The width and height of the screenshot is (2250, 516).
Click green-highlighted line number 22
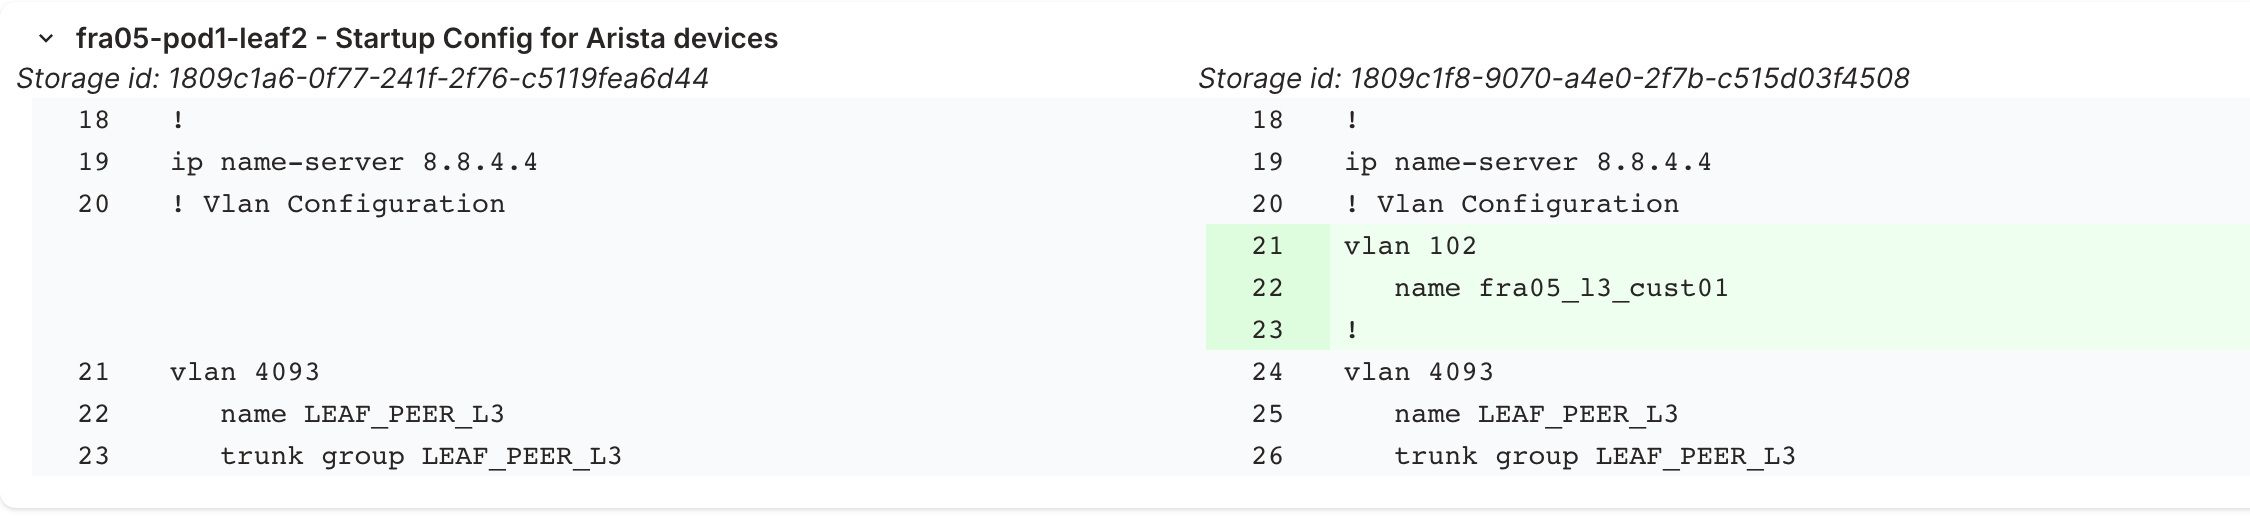coord(1267,288)
